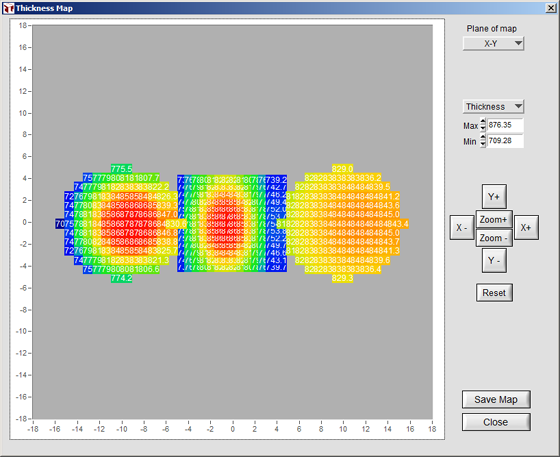The height and width of the screenshot is (457, 560).
Task: Click the X - pan button
Action: 462,227
